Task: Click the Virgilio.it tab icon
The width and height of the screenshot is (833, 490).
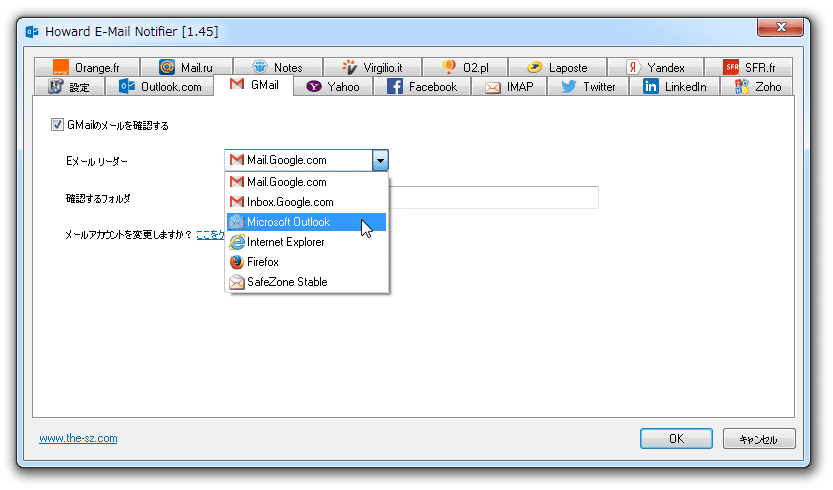Action: tap(349, 67)
